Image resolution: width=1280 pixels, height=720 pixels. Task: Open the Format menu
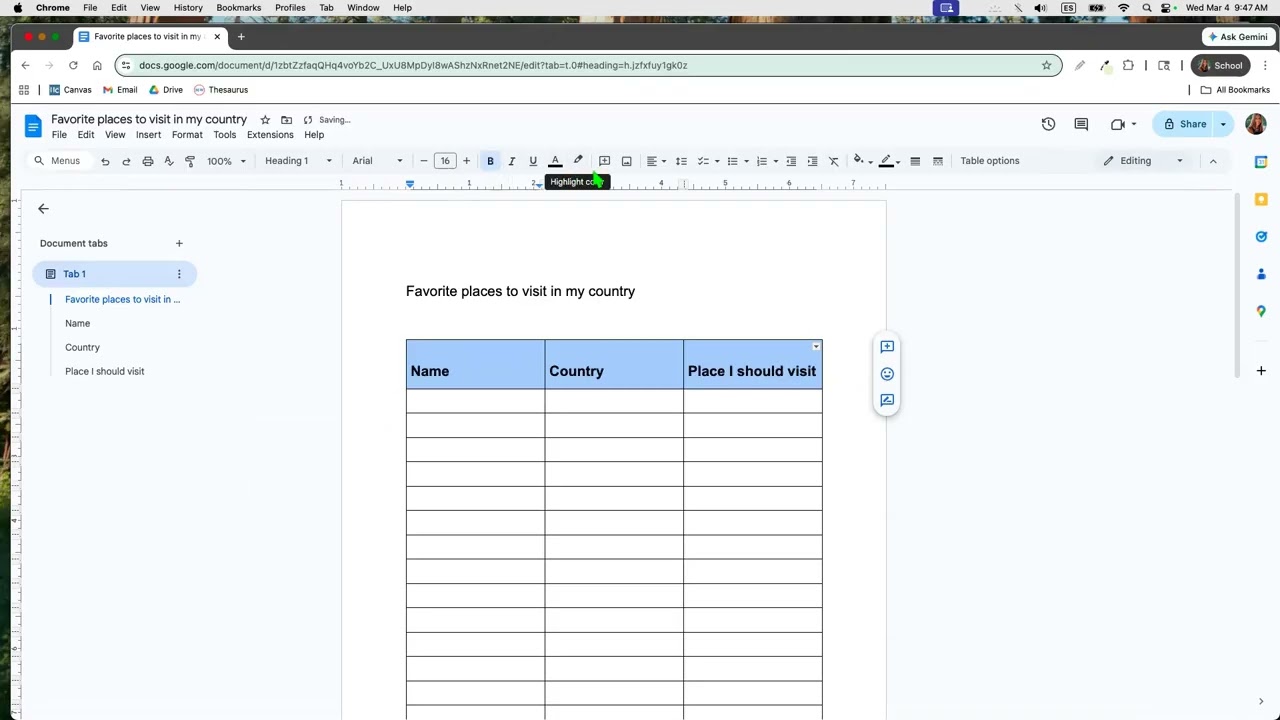click(187, 135)
